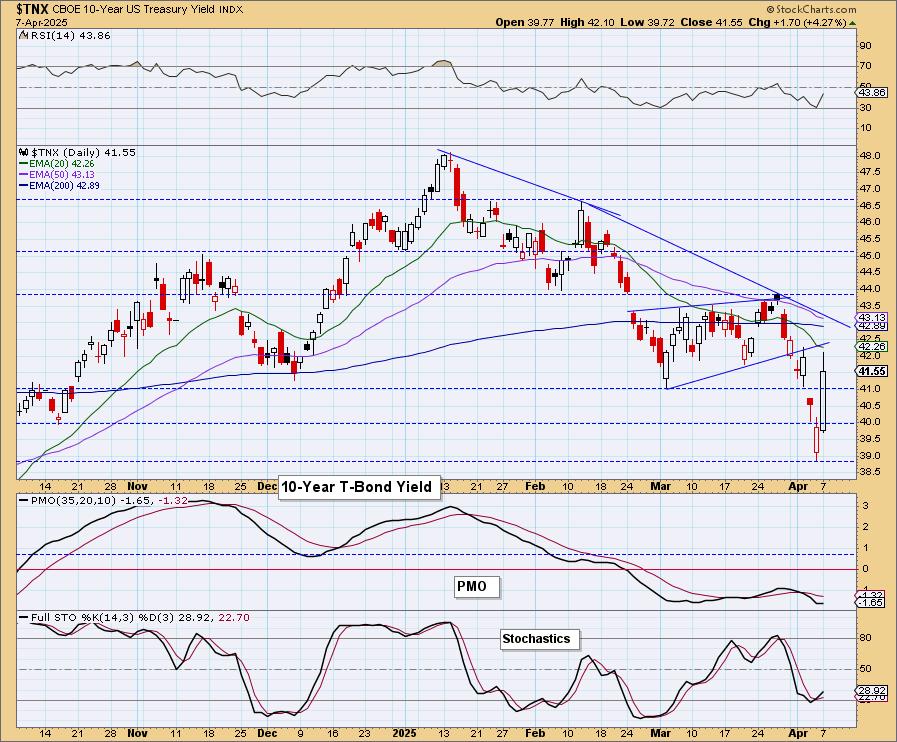This screenshot has height=742, width=897.
Task: Click the candlestick icon beside the $TNX (Daily) legend
Action: [24, 153]
